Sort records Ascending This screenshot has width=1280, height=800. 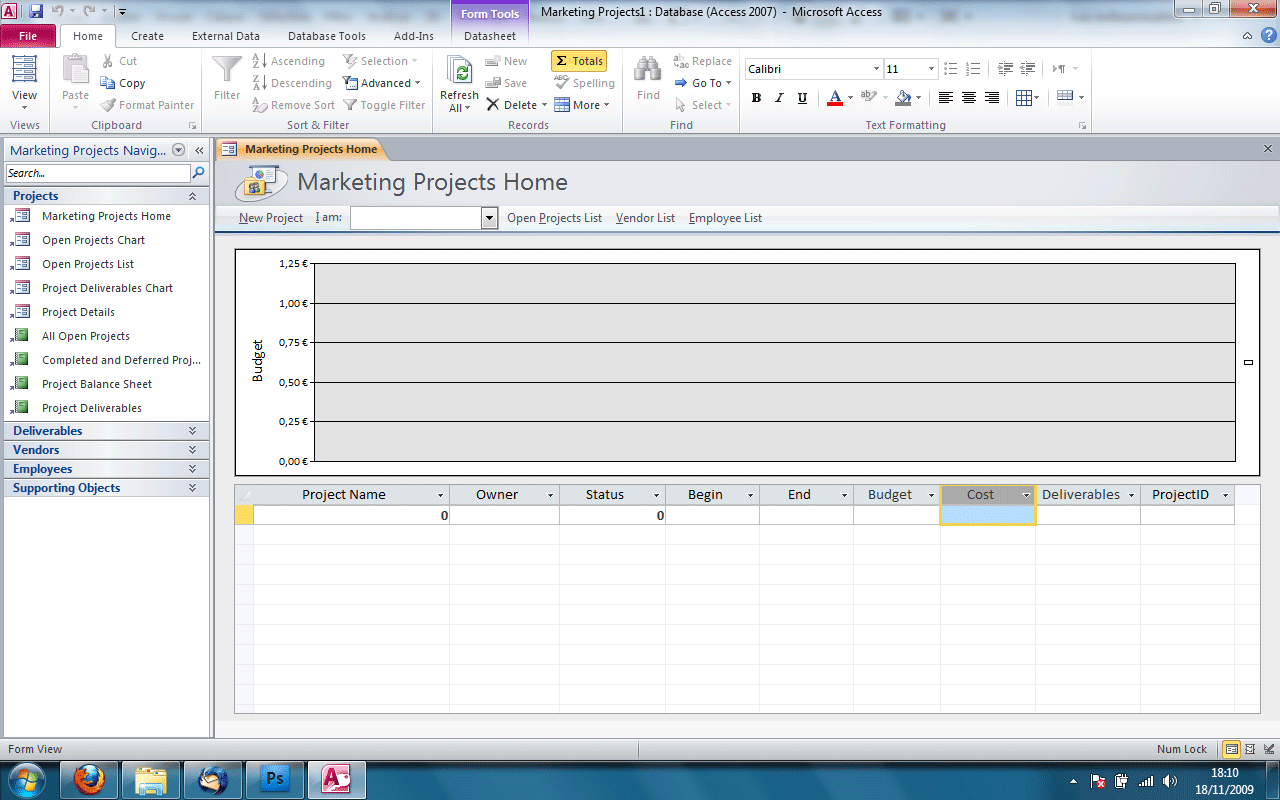[289, 61]
